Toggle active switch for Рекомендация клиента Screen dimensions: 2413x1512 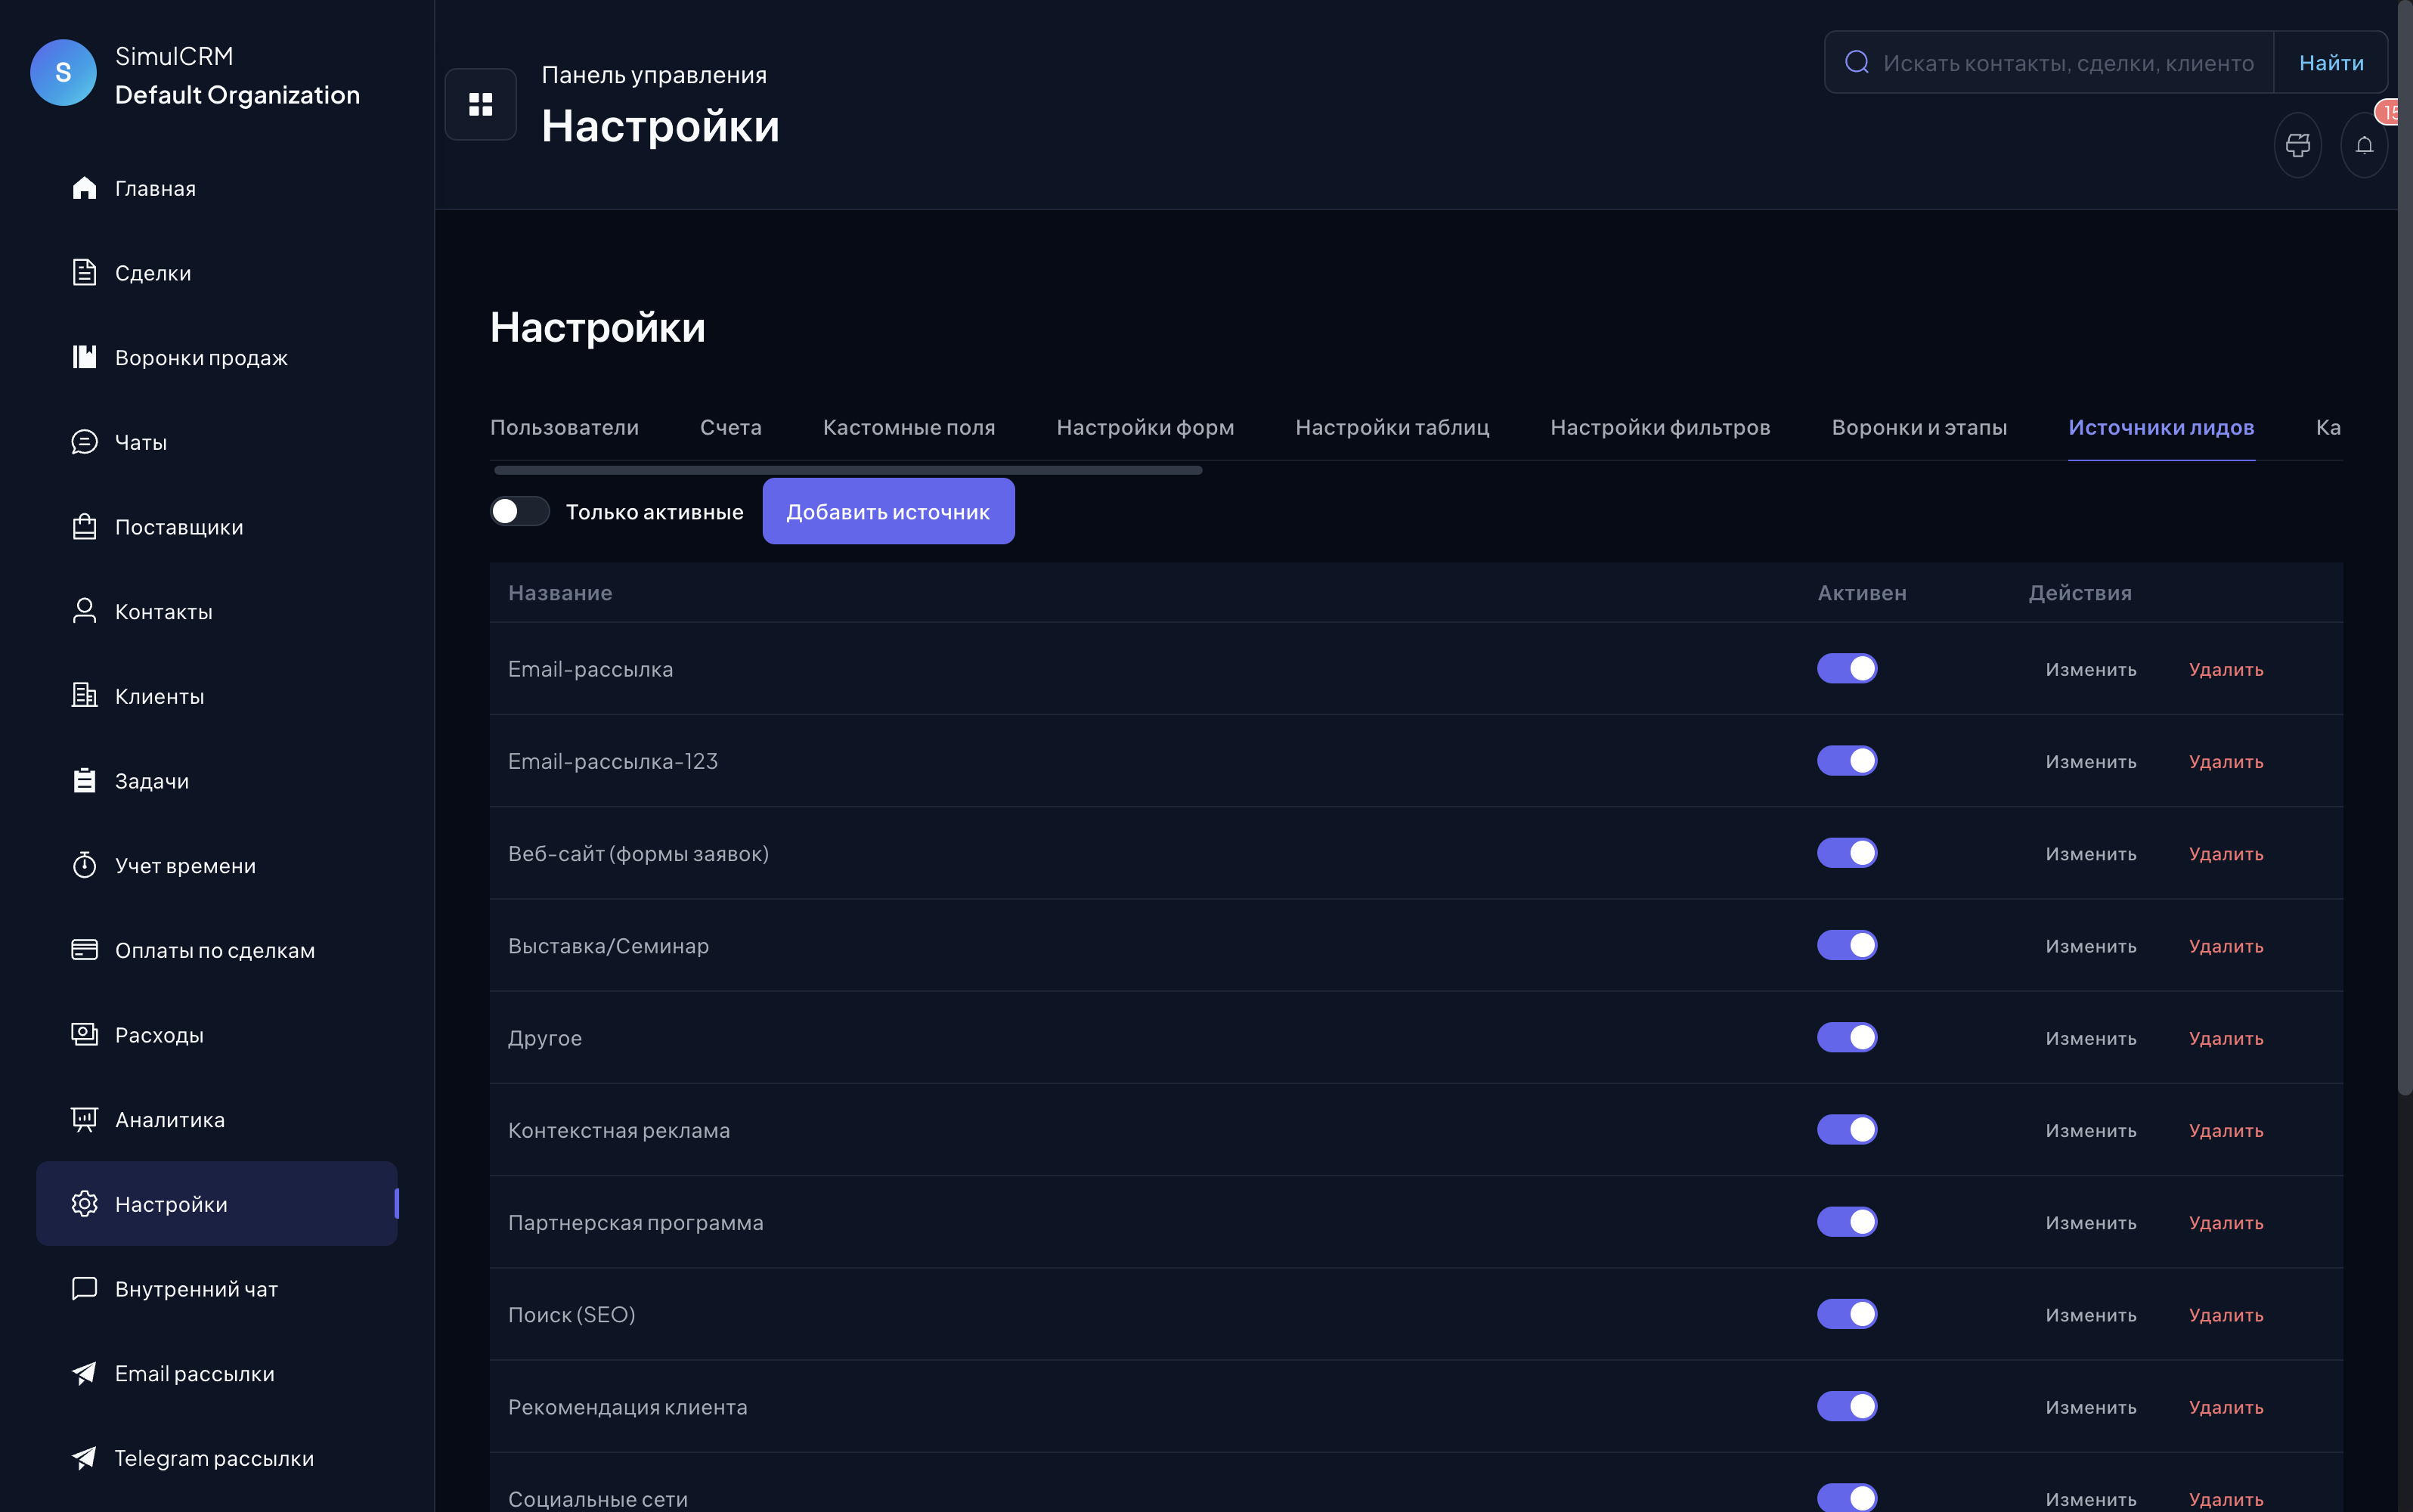point(1847,1406)
